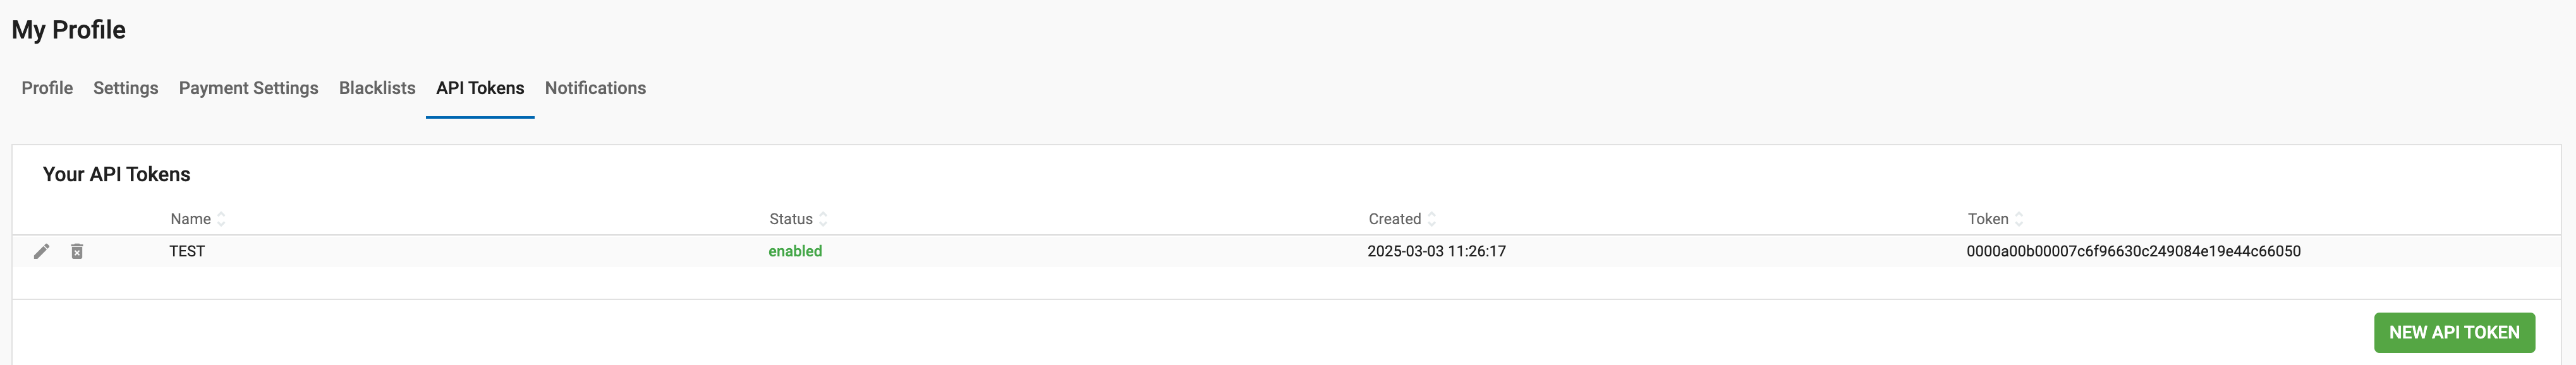Switch to the Notifications tab
This screenshot has height=365, width=2576.
[x=595, y=88]
